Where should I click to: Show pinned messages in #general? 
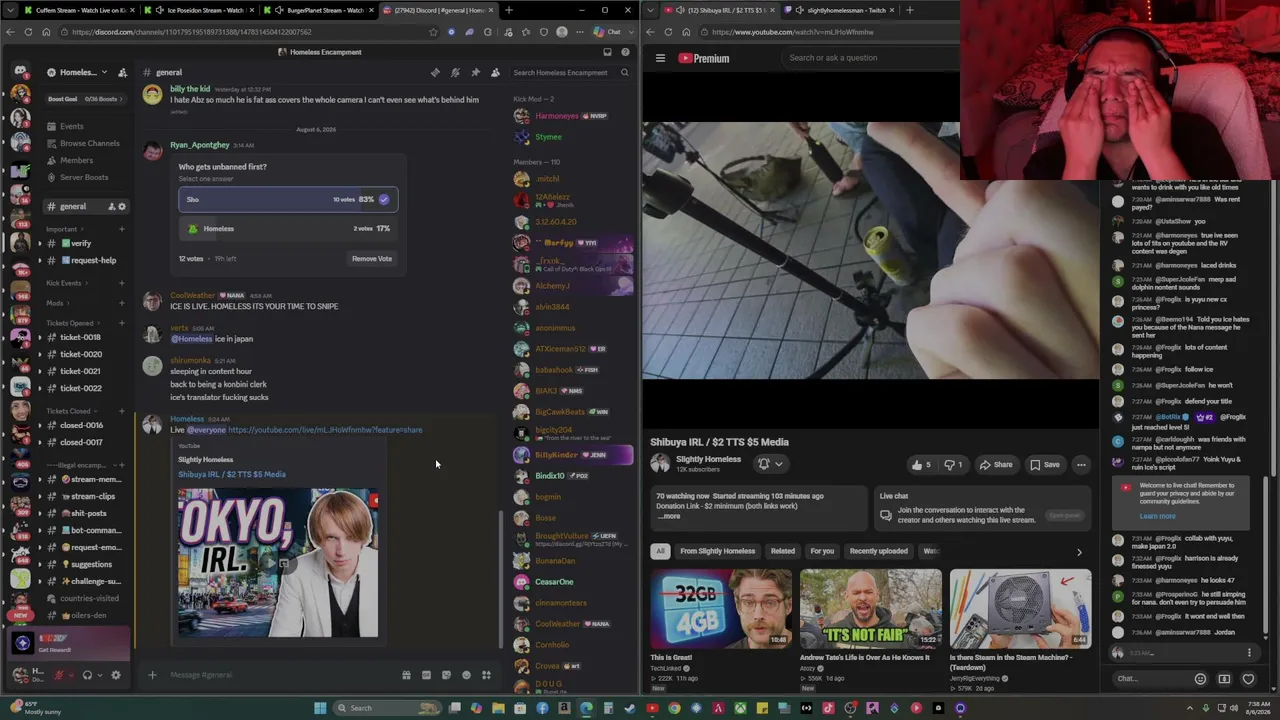[475, 72]
